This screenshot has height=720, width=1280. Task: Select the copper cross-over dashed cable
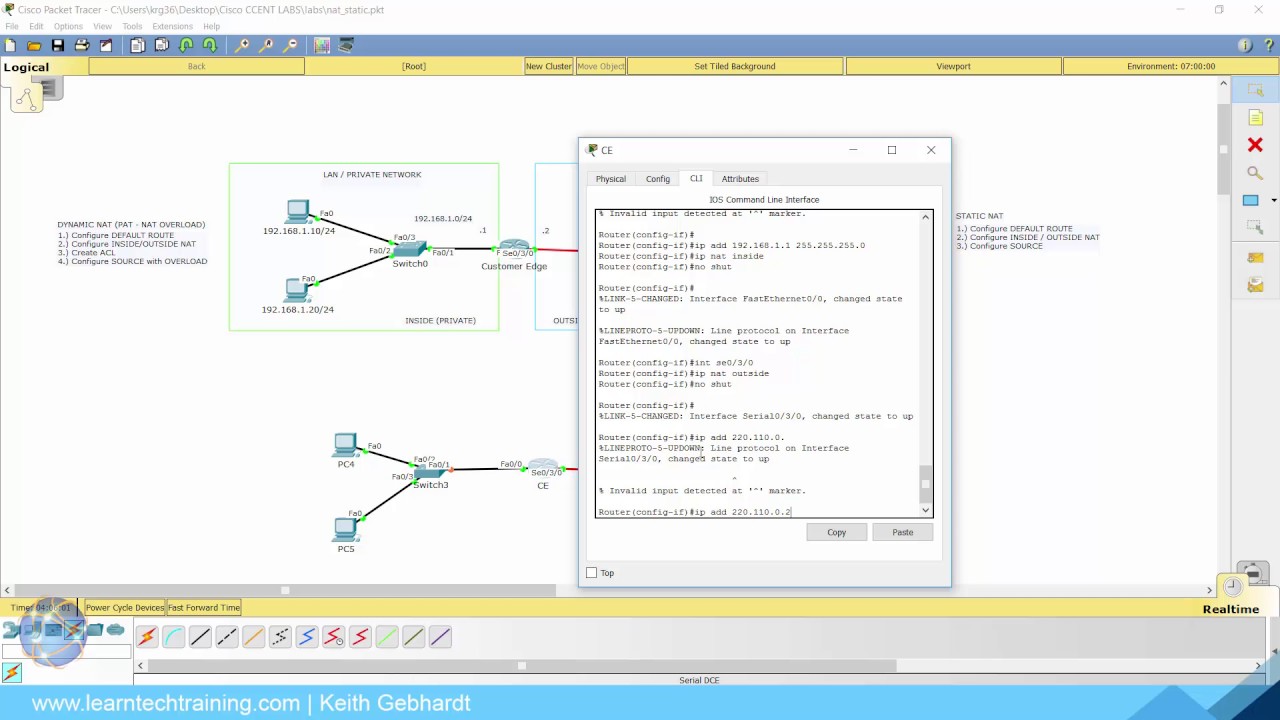[227, 637]
